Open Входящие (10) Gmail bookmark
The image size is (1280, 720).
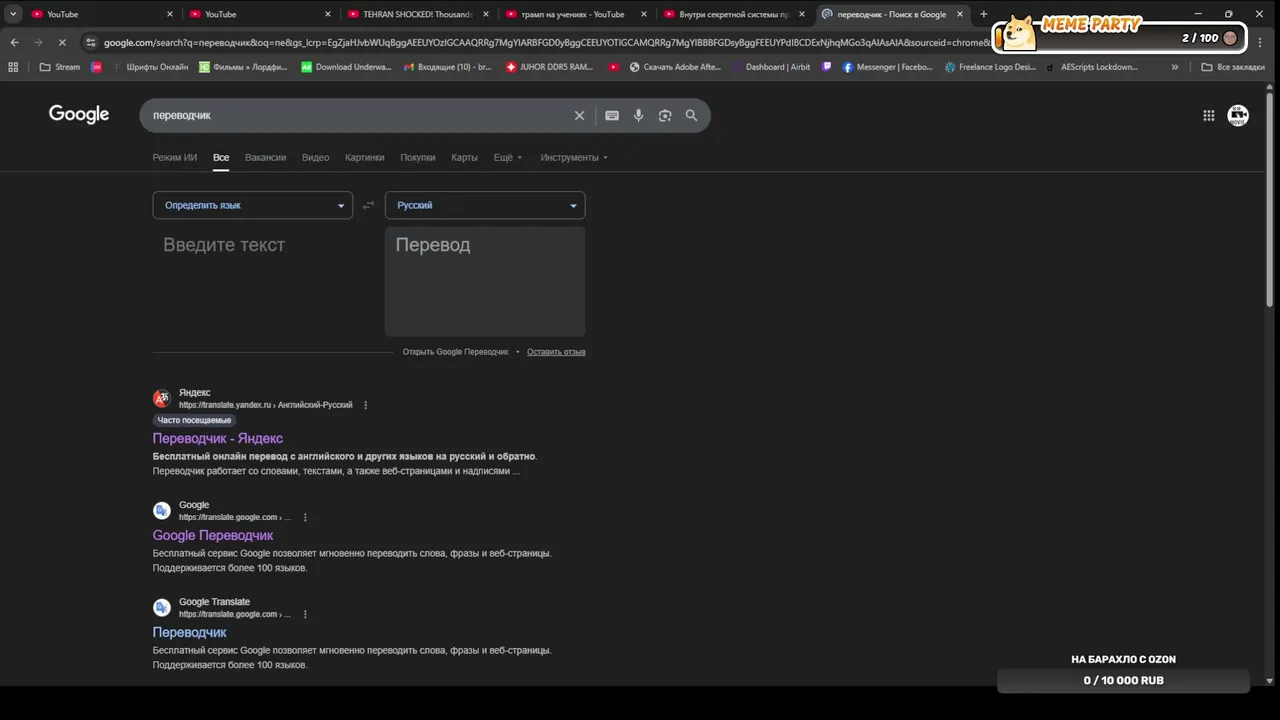coord(448,67)
